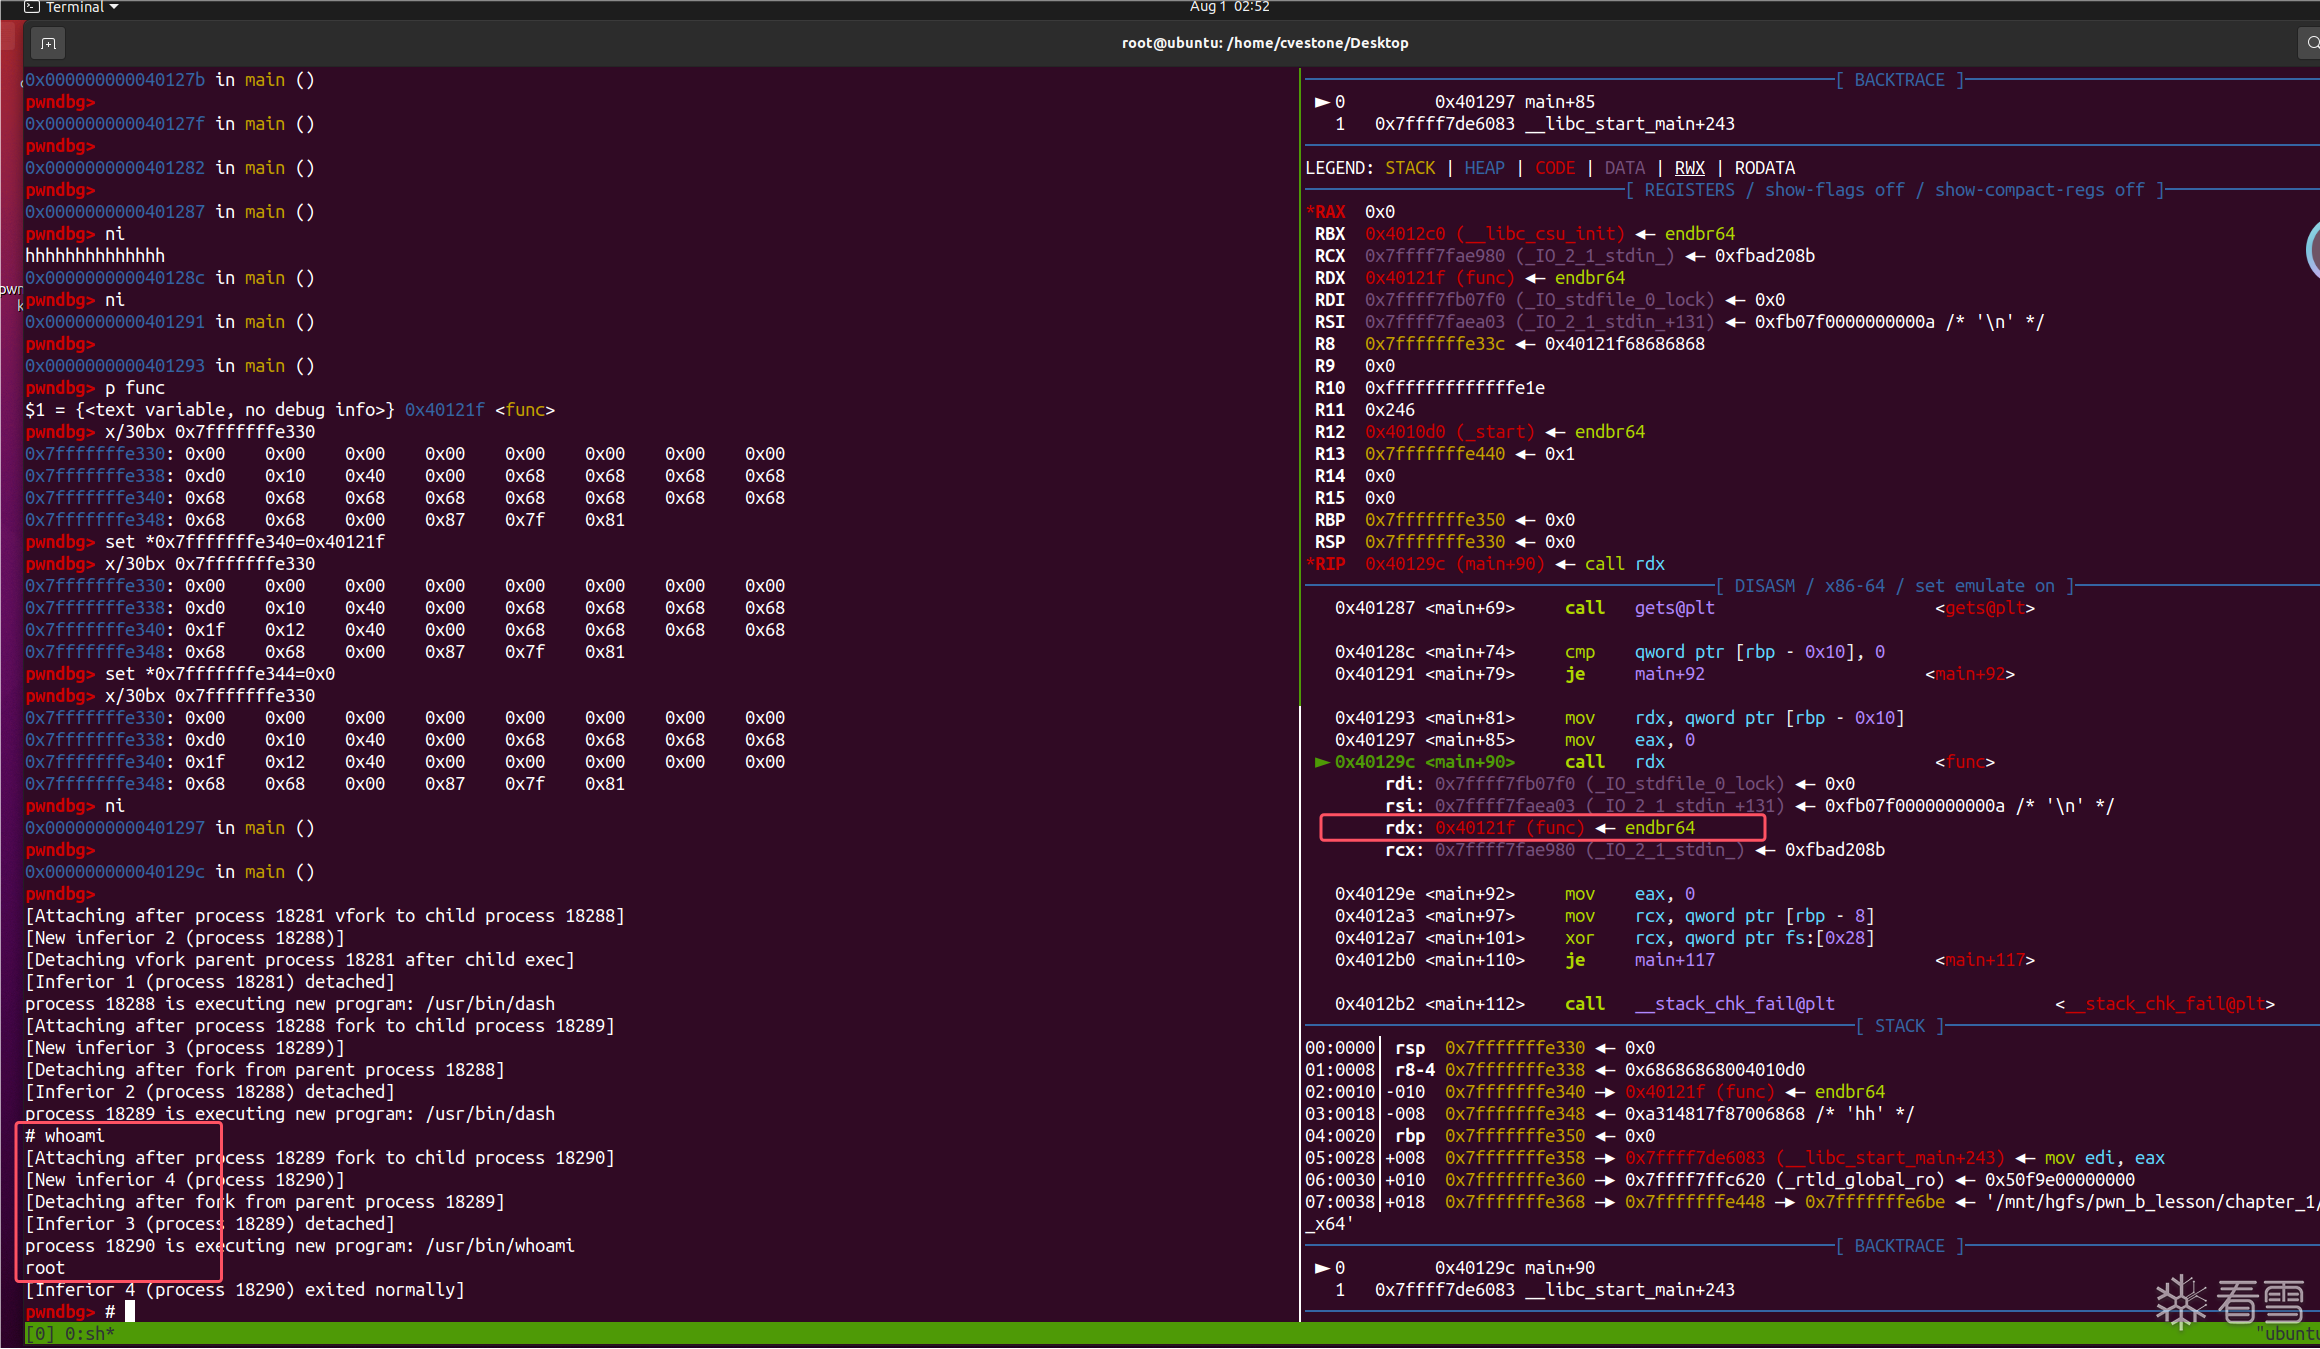Image resolution: width=2320 pixels, height=1349 pixels.
Task: Click the top BACKTRACE frame 0 arrow marker
Action: 1321,102
